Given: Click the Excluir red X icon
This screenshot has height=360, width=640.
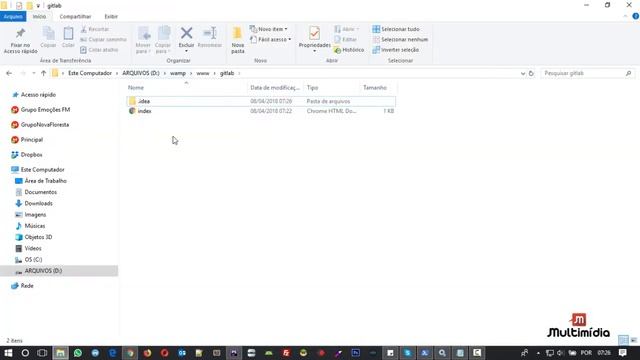Looking at the screenshot, I should coord(187,33).
